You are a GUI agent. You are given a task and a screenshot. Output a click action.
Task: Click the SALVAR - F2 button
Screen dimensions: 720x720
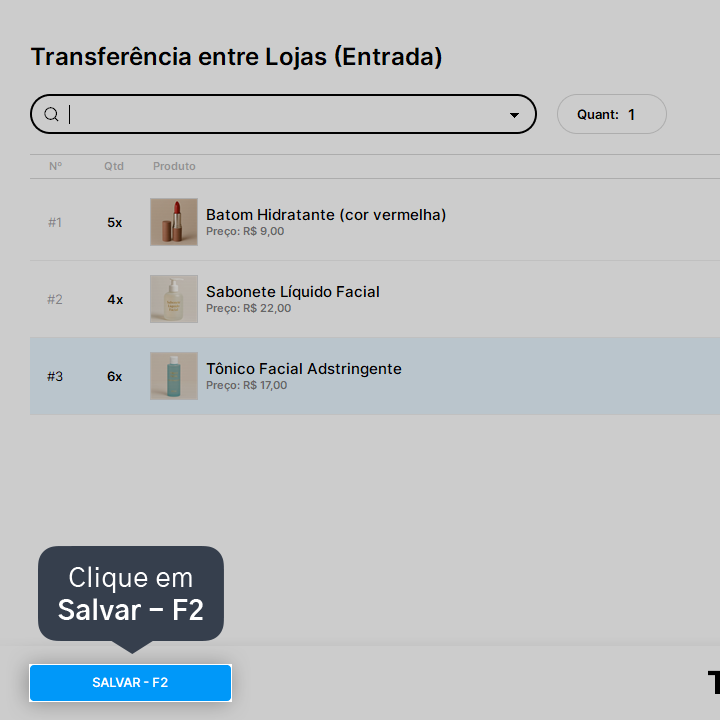(130, 682)
